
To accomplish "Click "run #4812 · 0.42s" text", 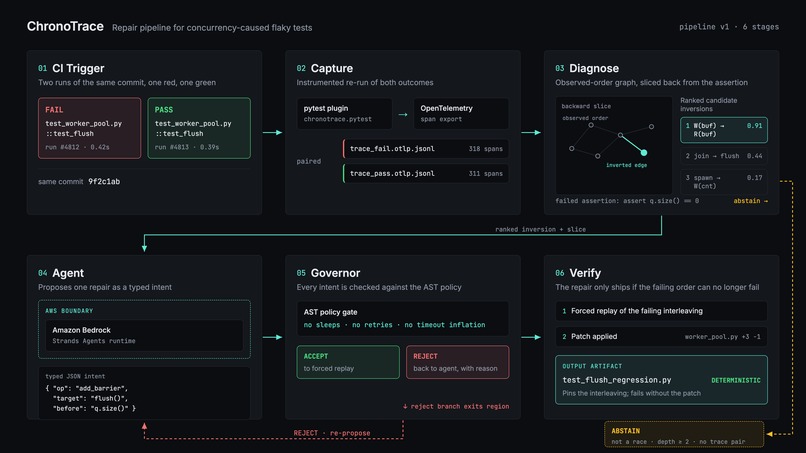I will pyautogui.click(x=77, y=147).
